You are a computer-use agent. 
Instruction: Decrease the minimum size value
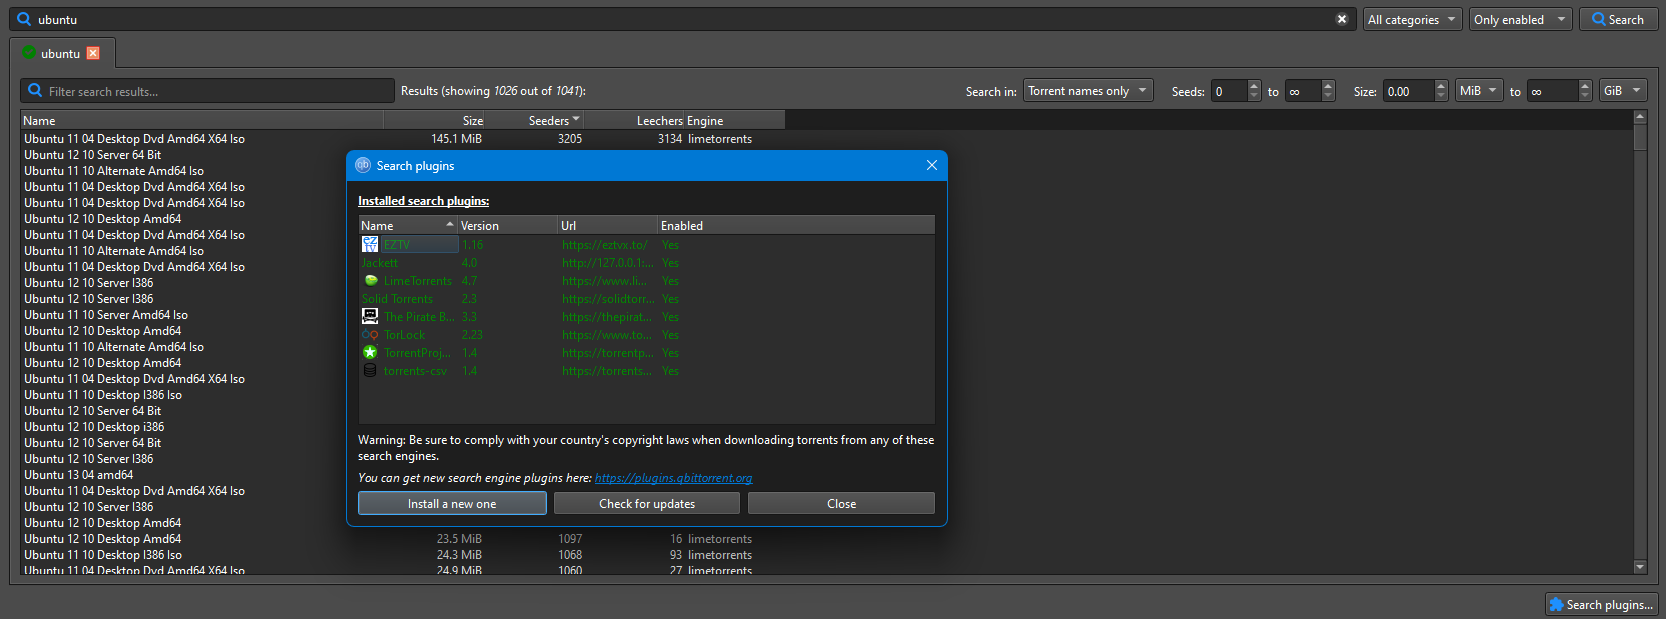(x=1441, y=96)
